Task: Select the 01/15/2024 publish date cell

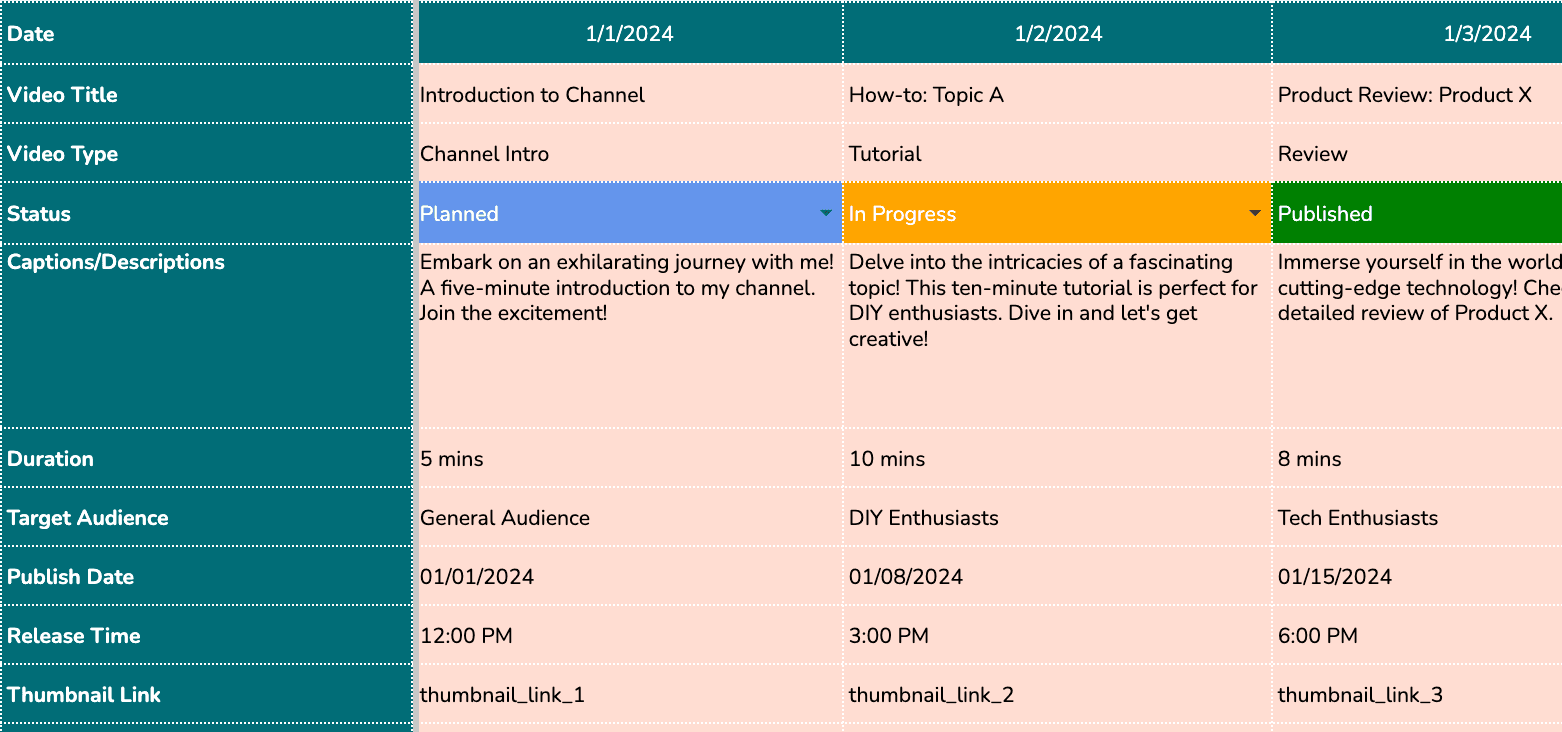Action: [1417, 577]
